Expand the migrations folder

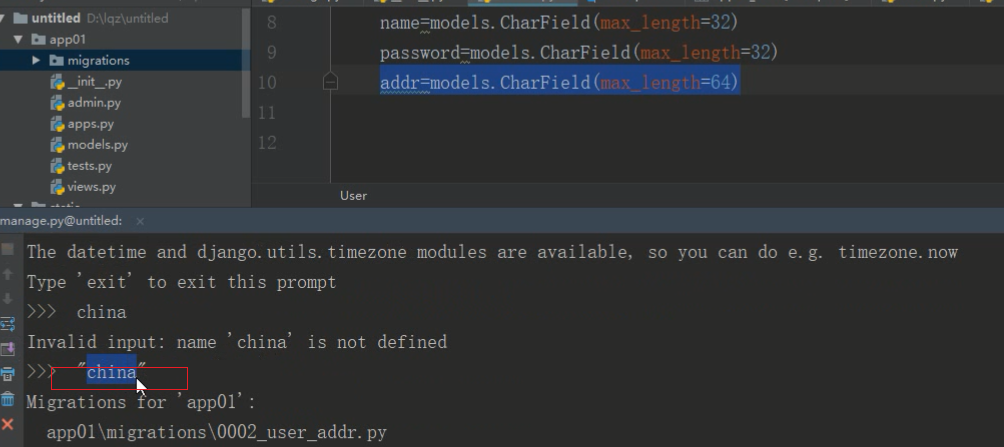(x=36, y=60)
